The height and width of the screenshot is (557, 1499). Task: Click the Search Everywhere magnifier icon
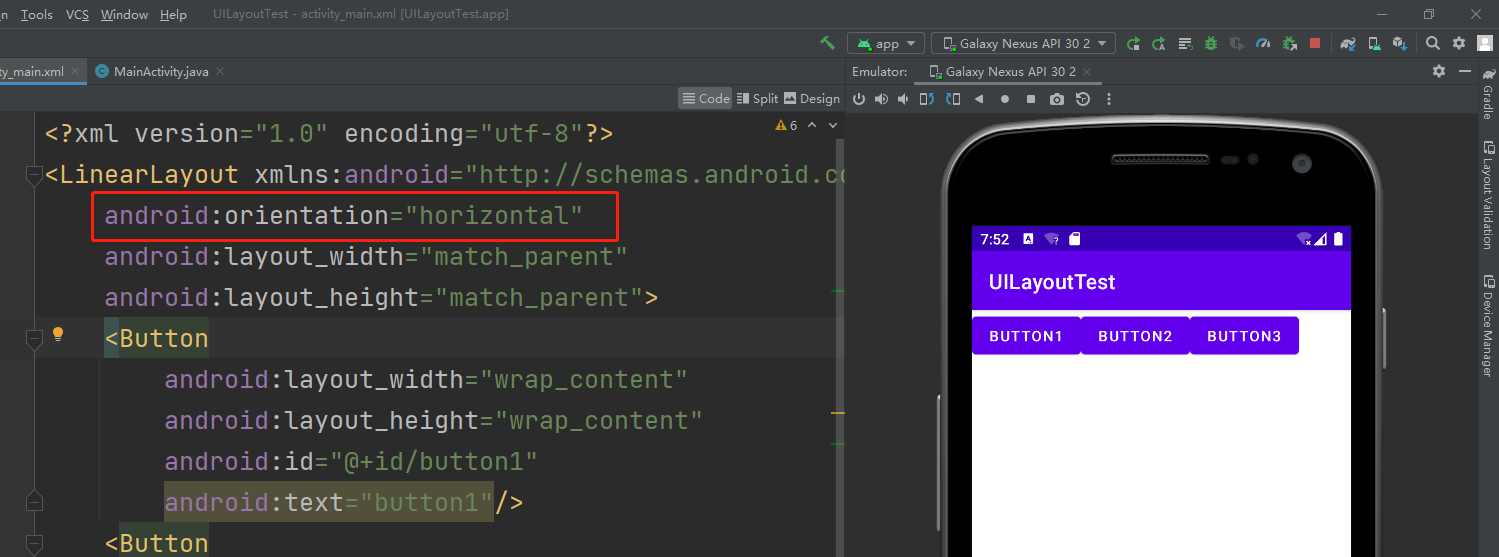pyautogui.click(x=1433, y=43)
